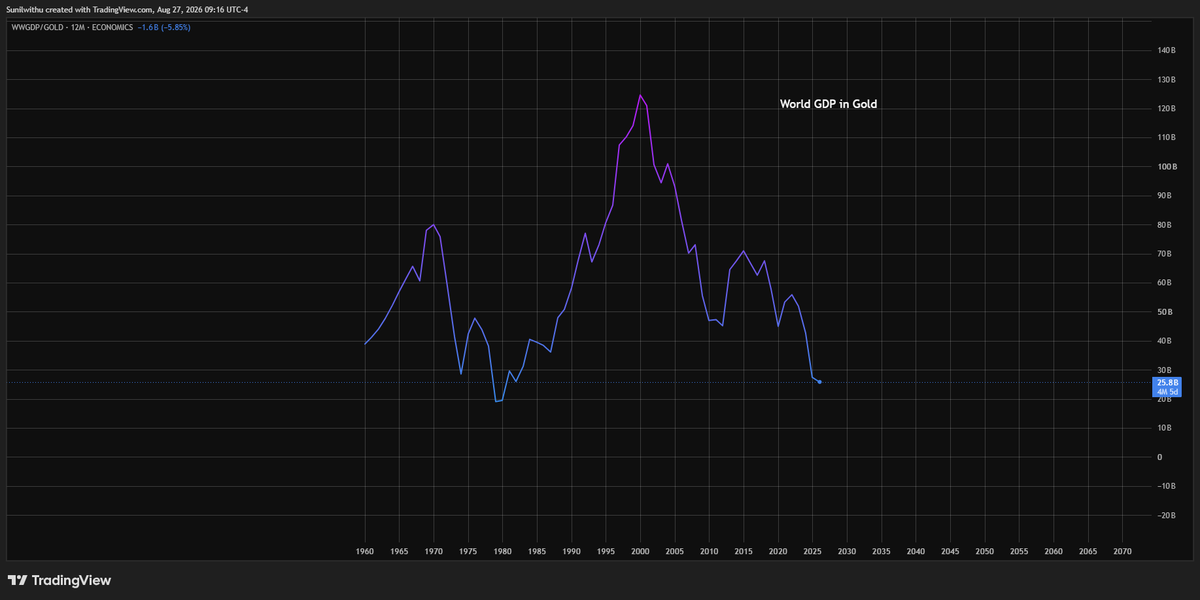Click the 110 B price axis label
The image size is (1200, 600).
(x=1166, y=137)
